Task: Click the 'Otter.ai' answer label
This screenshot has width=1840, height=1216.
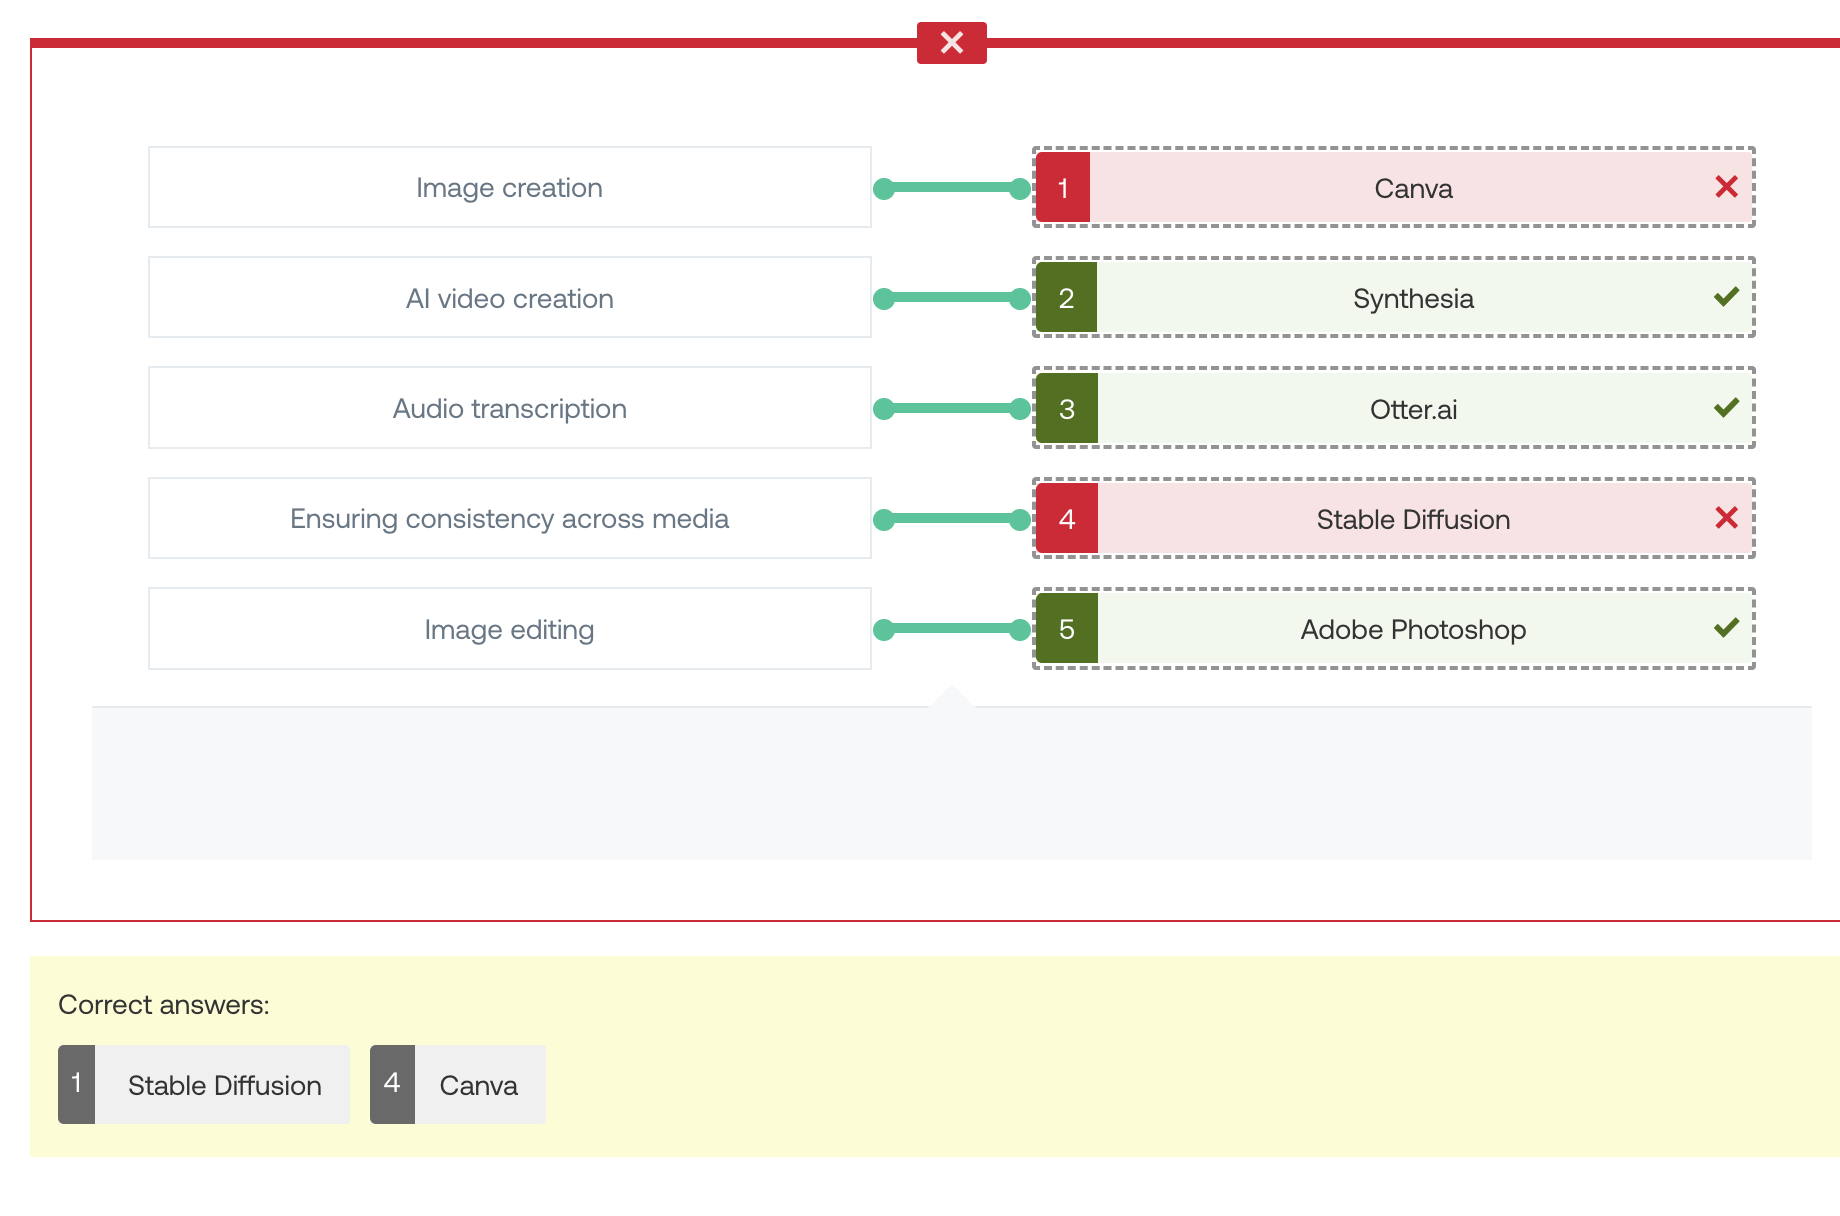Action: coord(1413,409)
